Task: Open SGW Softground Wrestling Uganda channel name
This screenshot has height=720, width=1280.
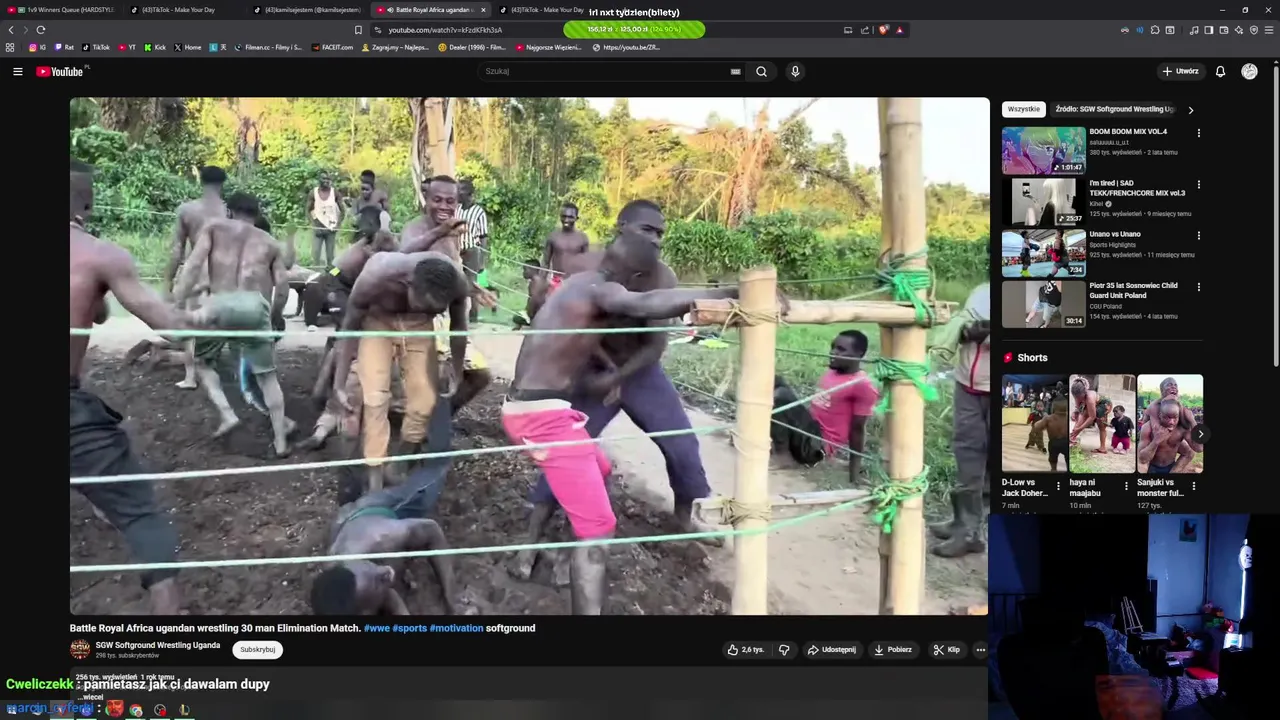Action: (158, 645)
